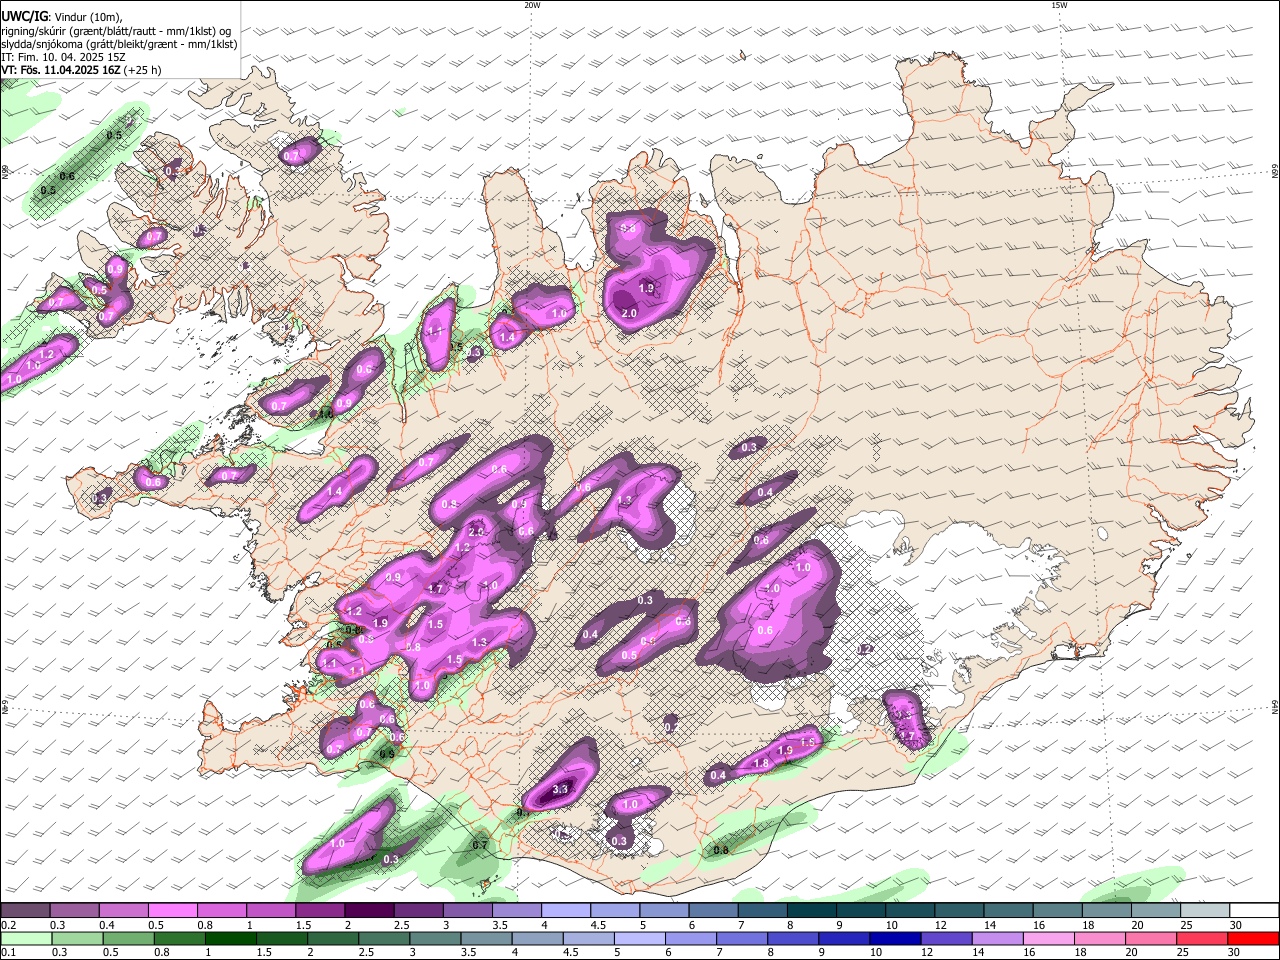Click the dark teal snow swatch at 8

[x=811, y=910]
